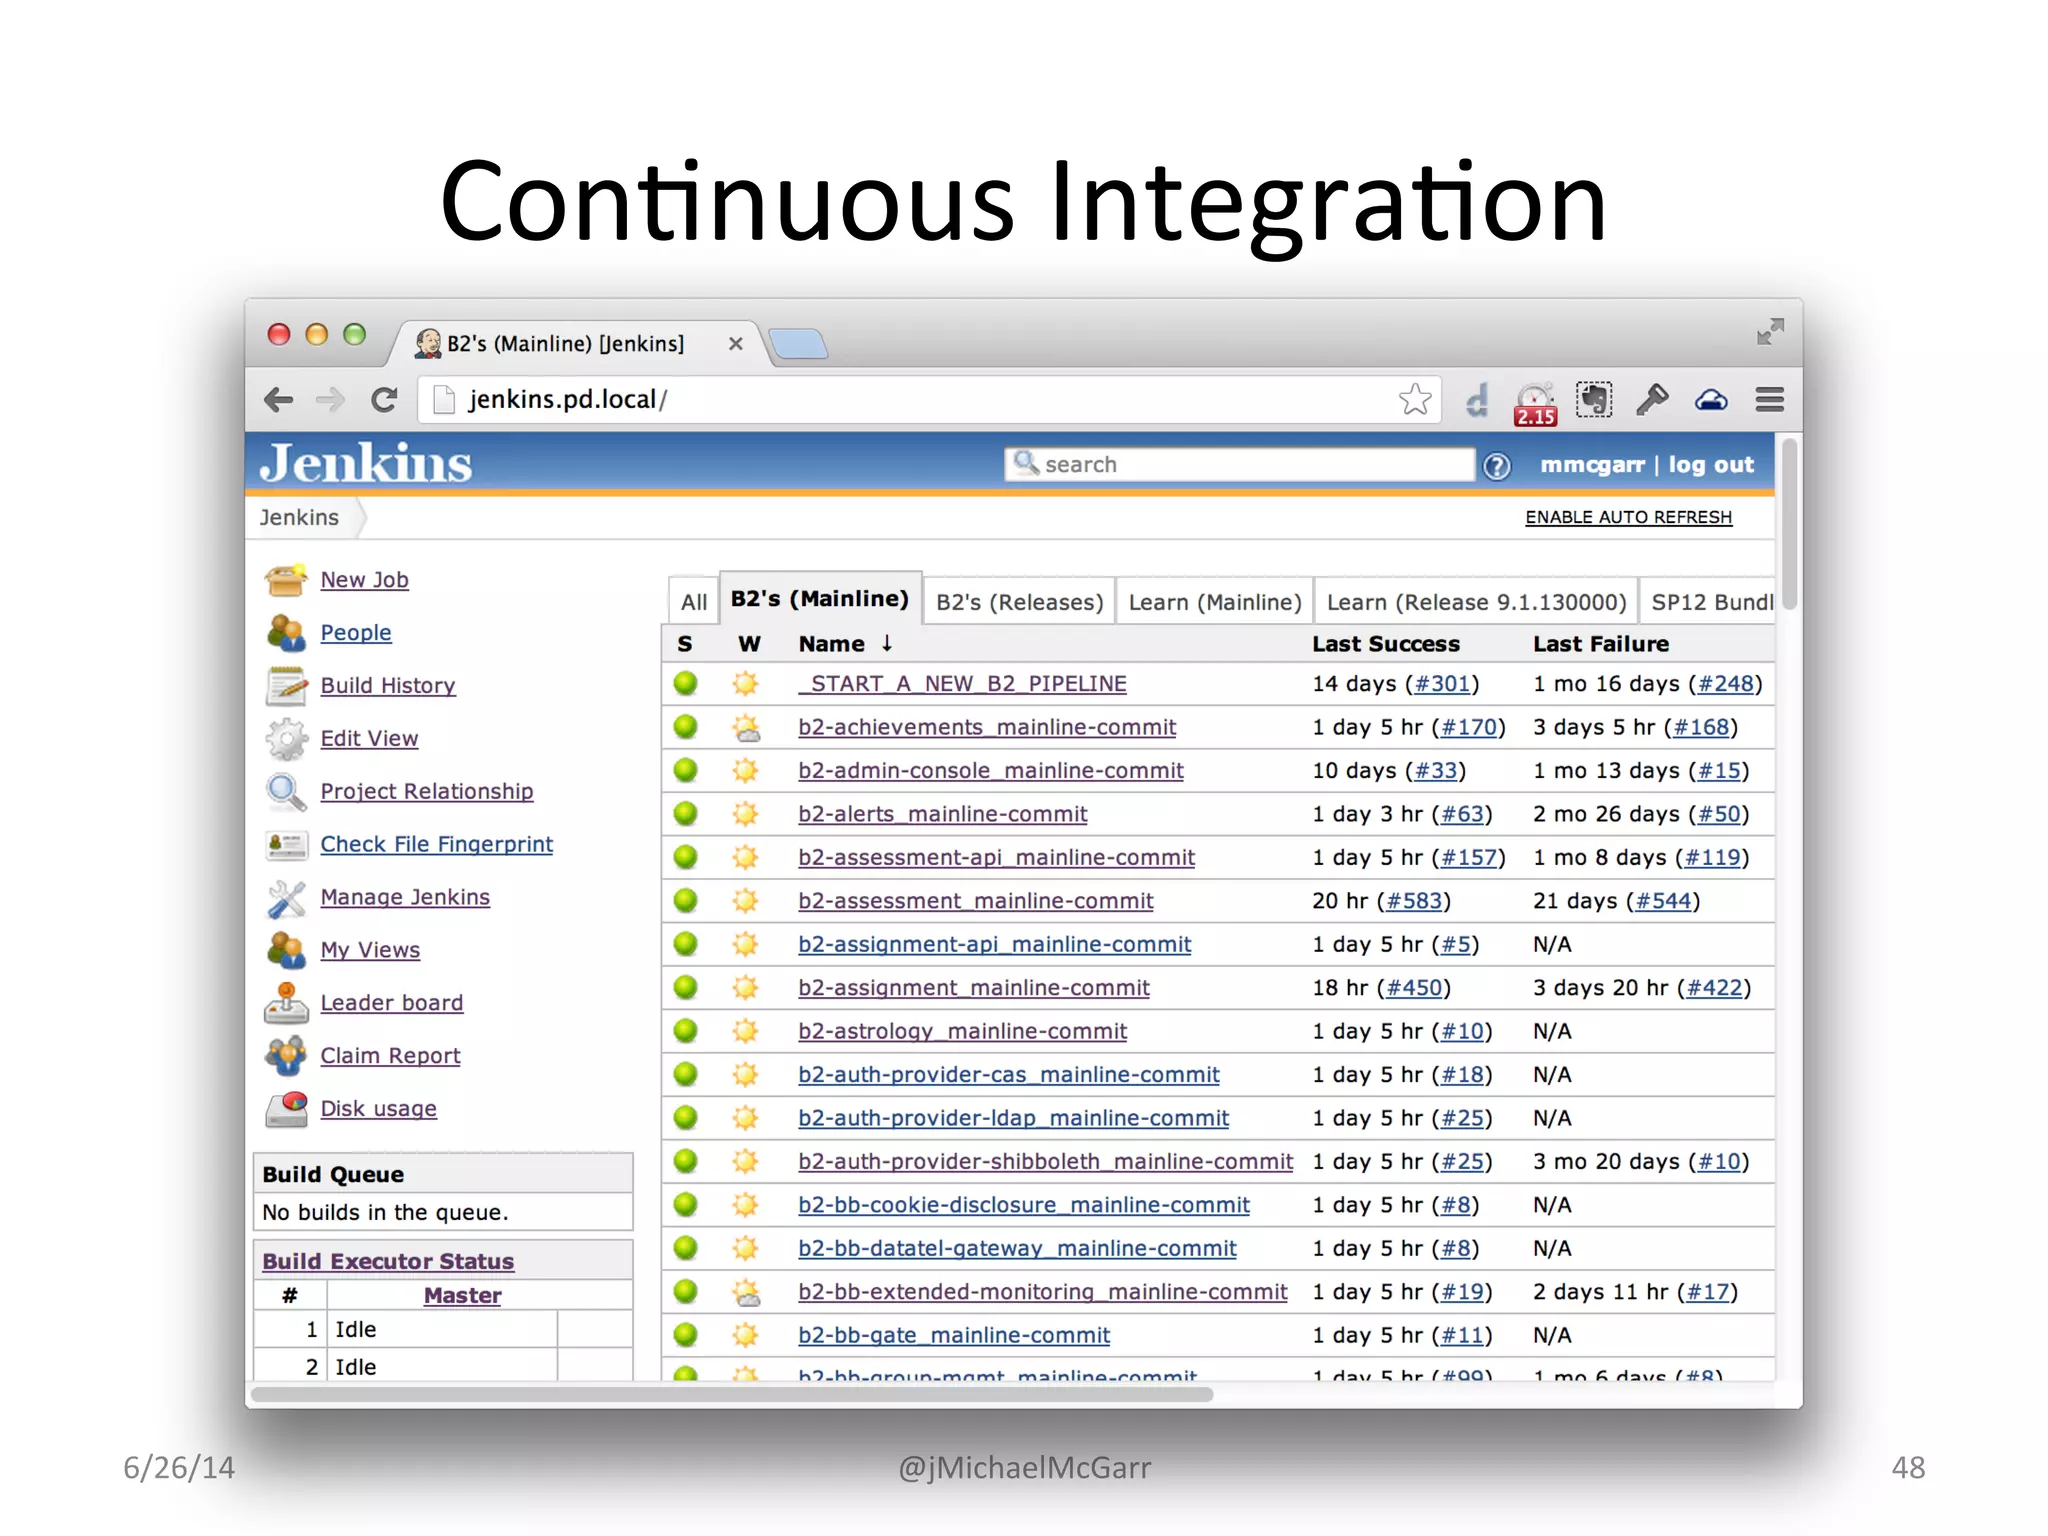This screenshot has width=2048, height=1536.
Task: Open build #301 link
Action: pos(1442,684)
